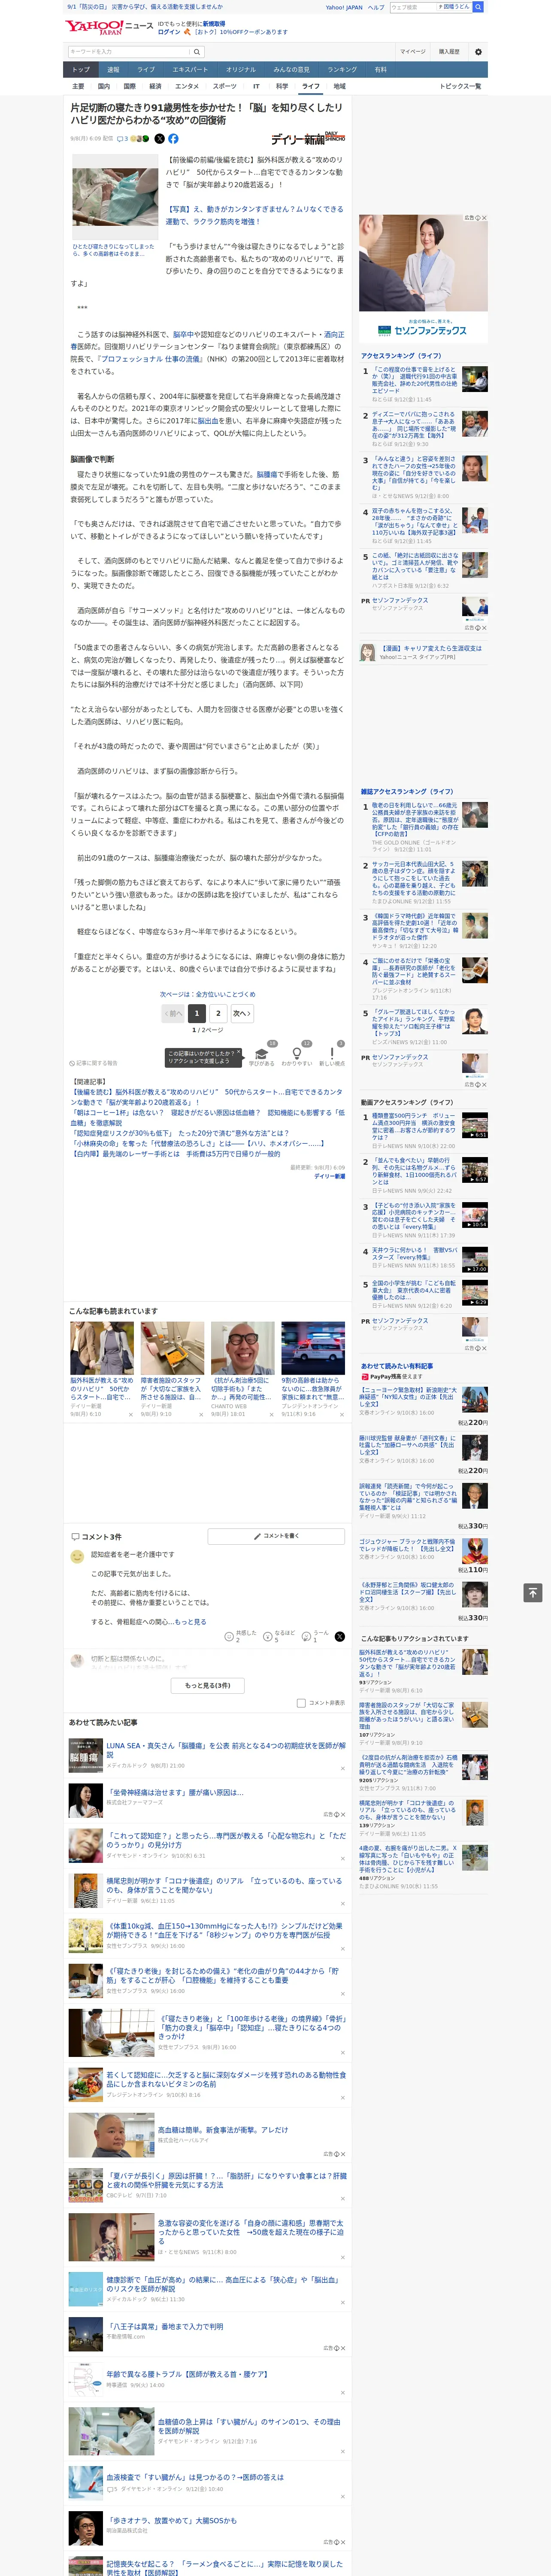Open the エンタメ category in sub-navigation
Screen dimensions: 551x2576
(187, 86)
